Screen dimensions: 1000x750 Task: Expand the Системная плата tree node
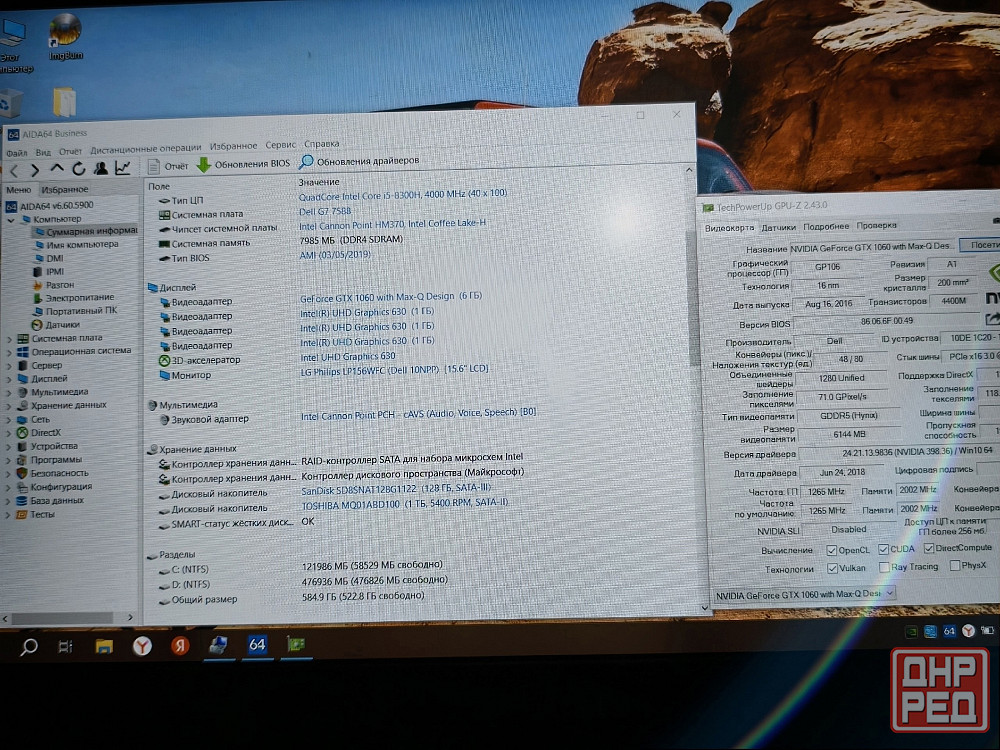coord(10,338)
